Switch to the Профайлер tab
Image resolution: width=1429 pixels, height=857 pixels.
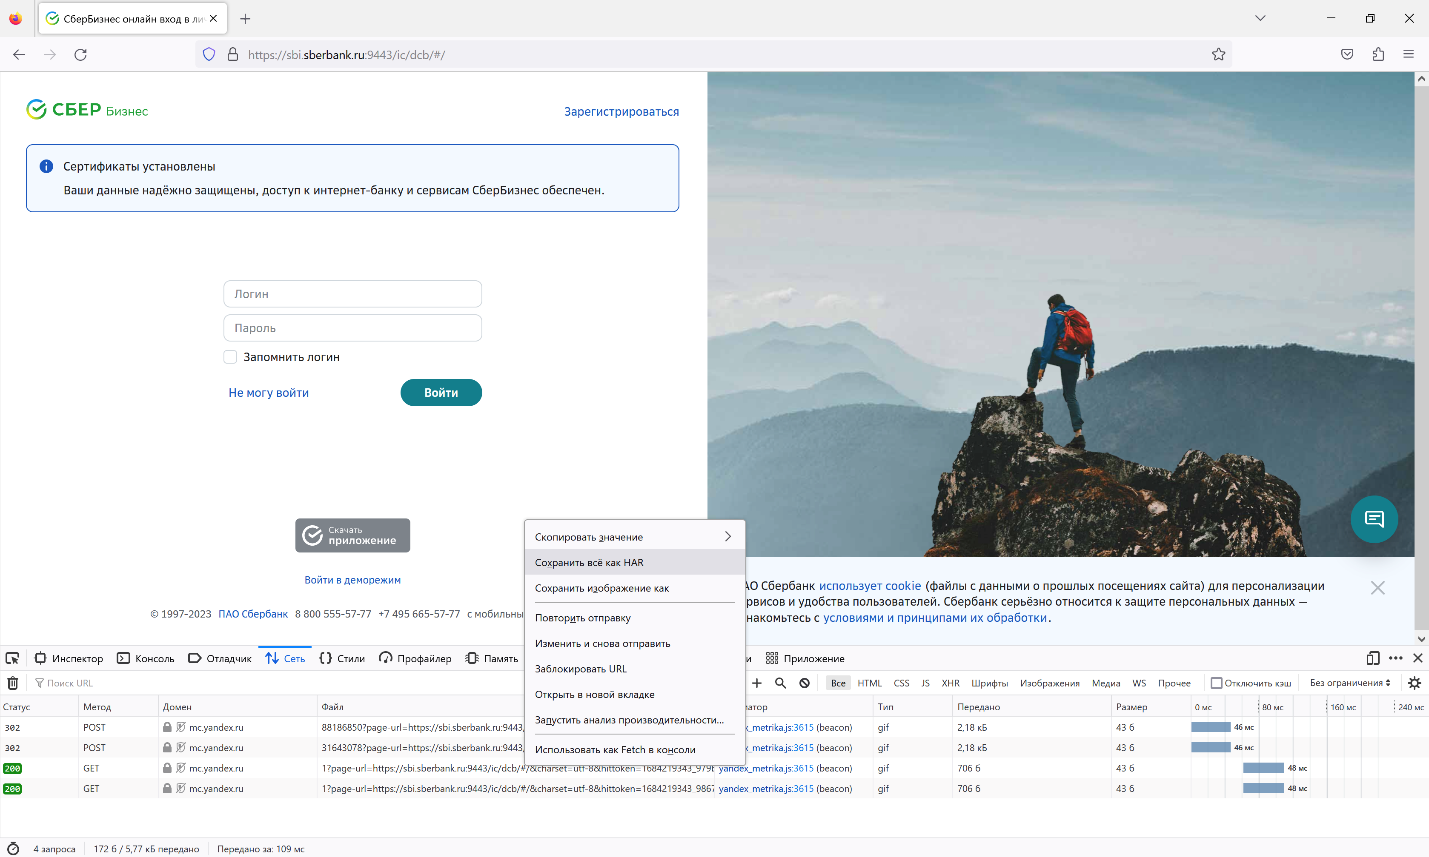(x=415, y=658)
